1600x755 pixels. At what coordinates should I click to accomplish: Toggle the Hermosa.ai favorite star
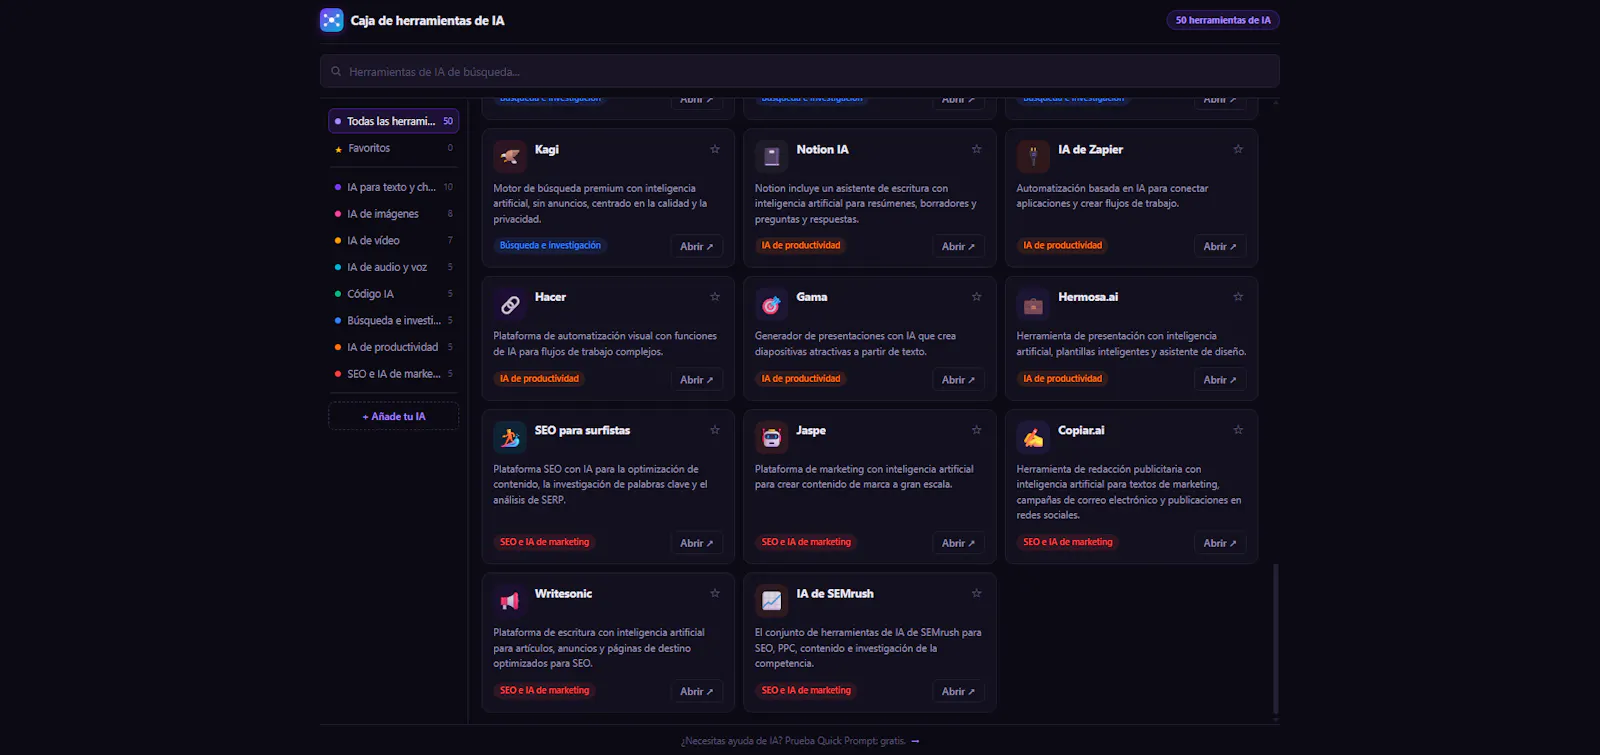coord(1238,297)
